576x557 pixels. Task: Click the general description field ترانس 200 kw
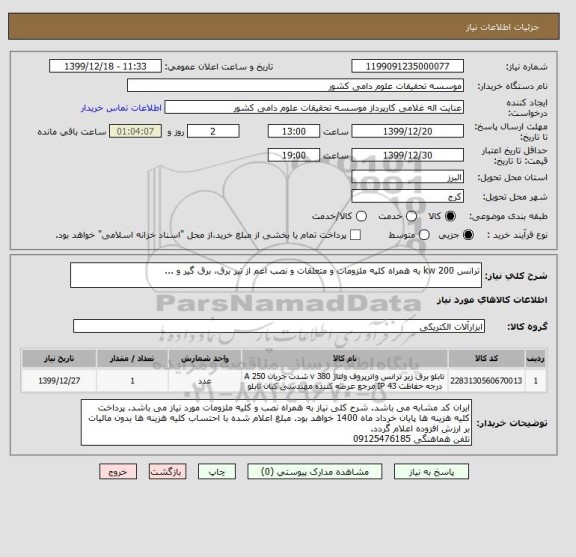pos(276,275)
